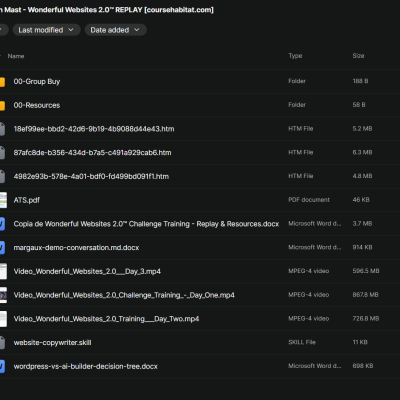400x400 pixels.
Task: Click the PDF document type label
Action: (309, 200)
